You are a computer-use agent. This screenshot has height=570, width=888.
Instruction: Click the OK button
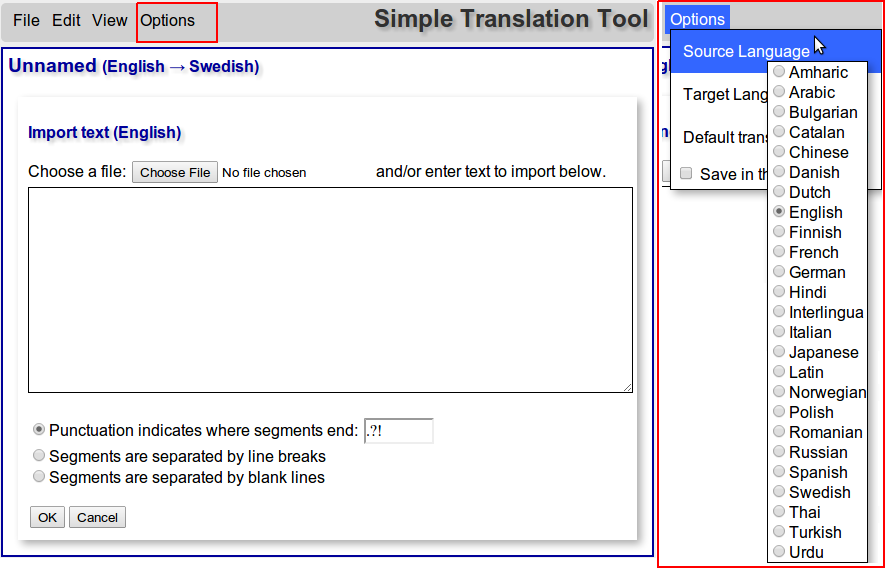pos(47,517)
